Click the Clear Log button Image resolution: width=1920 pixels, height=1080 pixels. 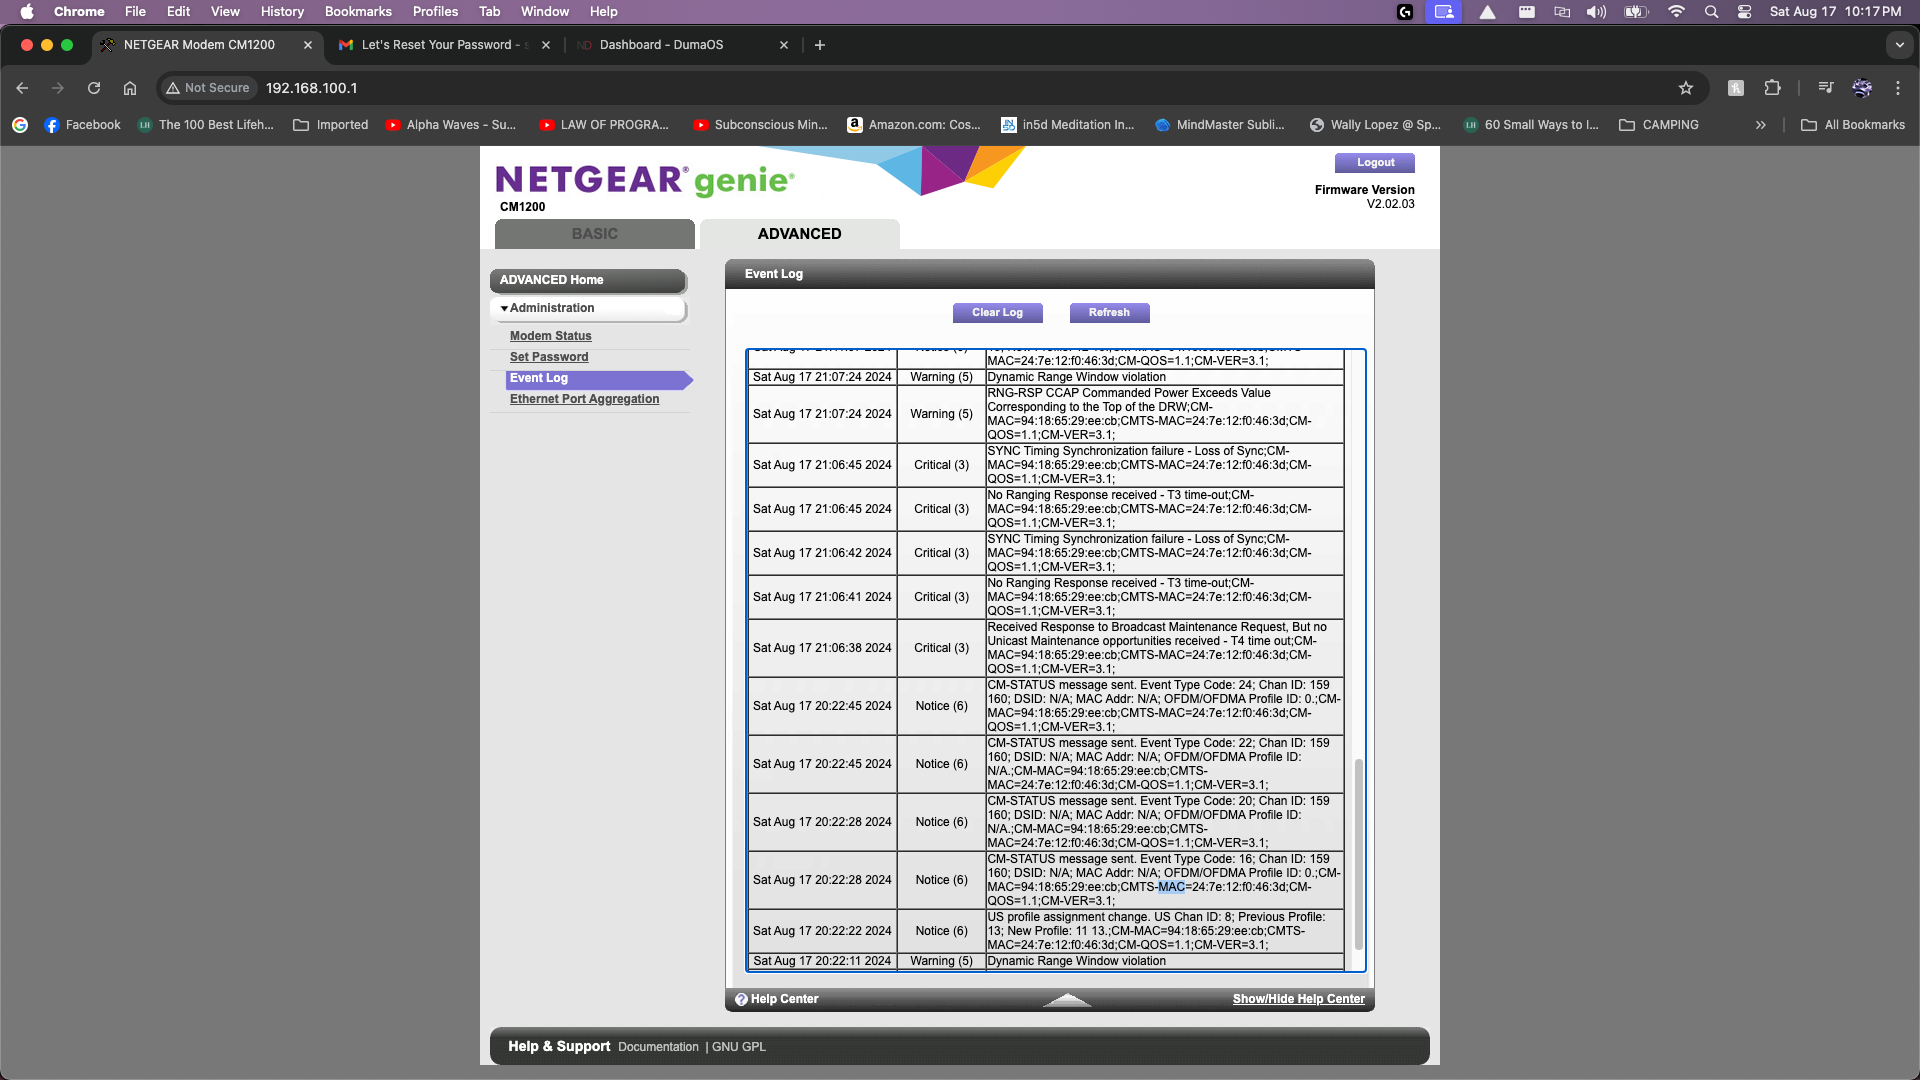tap(997, 312)
